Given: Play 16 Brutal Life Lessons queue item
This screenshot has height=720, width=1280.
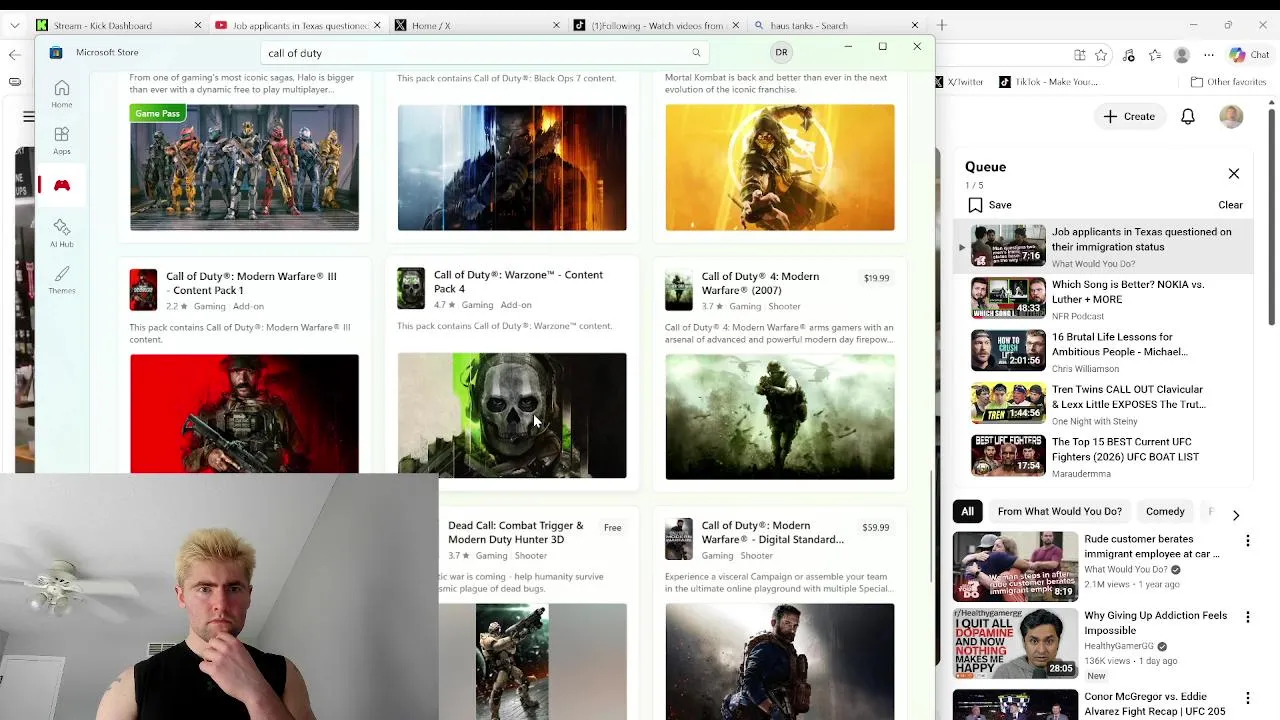Looking at the screenshot, I should 1103,351.
